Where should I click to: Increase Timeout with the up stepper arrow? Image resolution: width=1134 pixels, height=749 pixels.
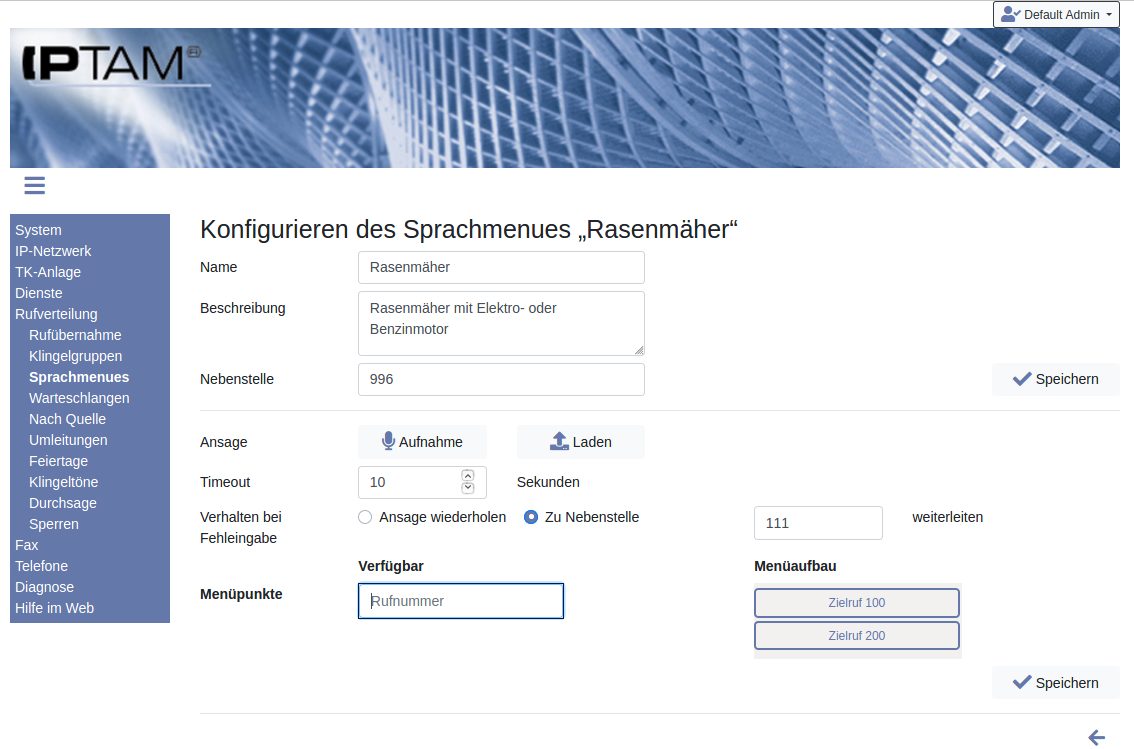[467, 475]
